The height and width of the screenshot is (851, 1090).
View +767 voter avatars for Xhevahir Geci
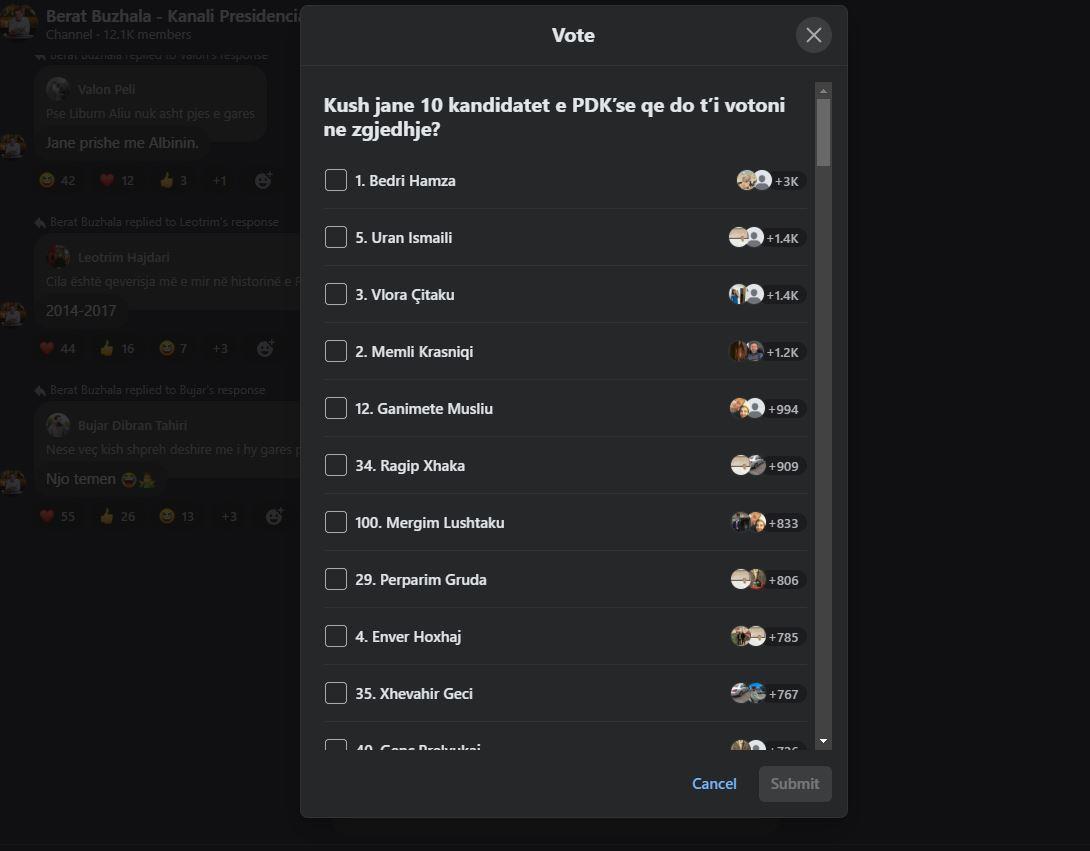[x=768, y=694]
